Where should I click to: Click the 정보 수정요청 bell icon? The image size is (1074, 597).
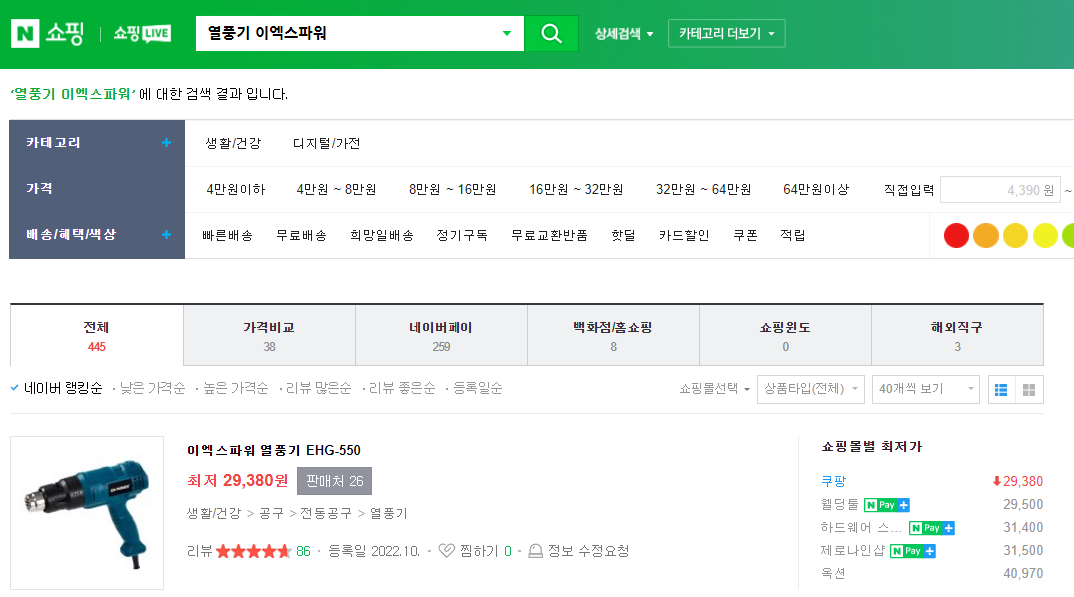[536, 550]
